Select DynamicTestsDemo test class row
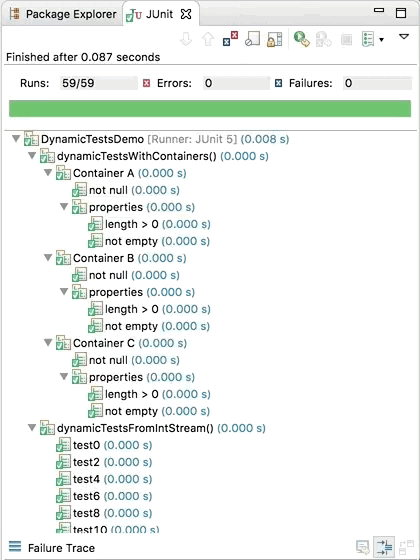This screenshot has width=420, height=560. (156, 139)
